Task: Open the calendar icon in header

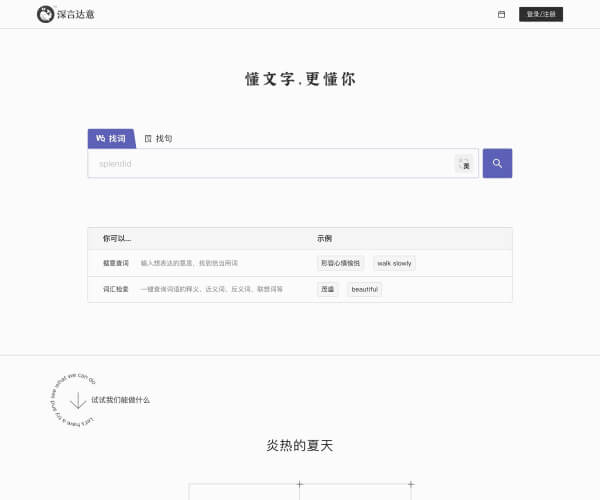Action: tap(501, 14)
